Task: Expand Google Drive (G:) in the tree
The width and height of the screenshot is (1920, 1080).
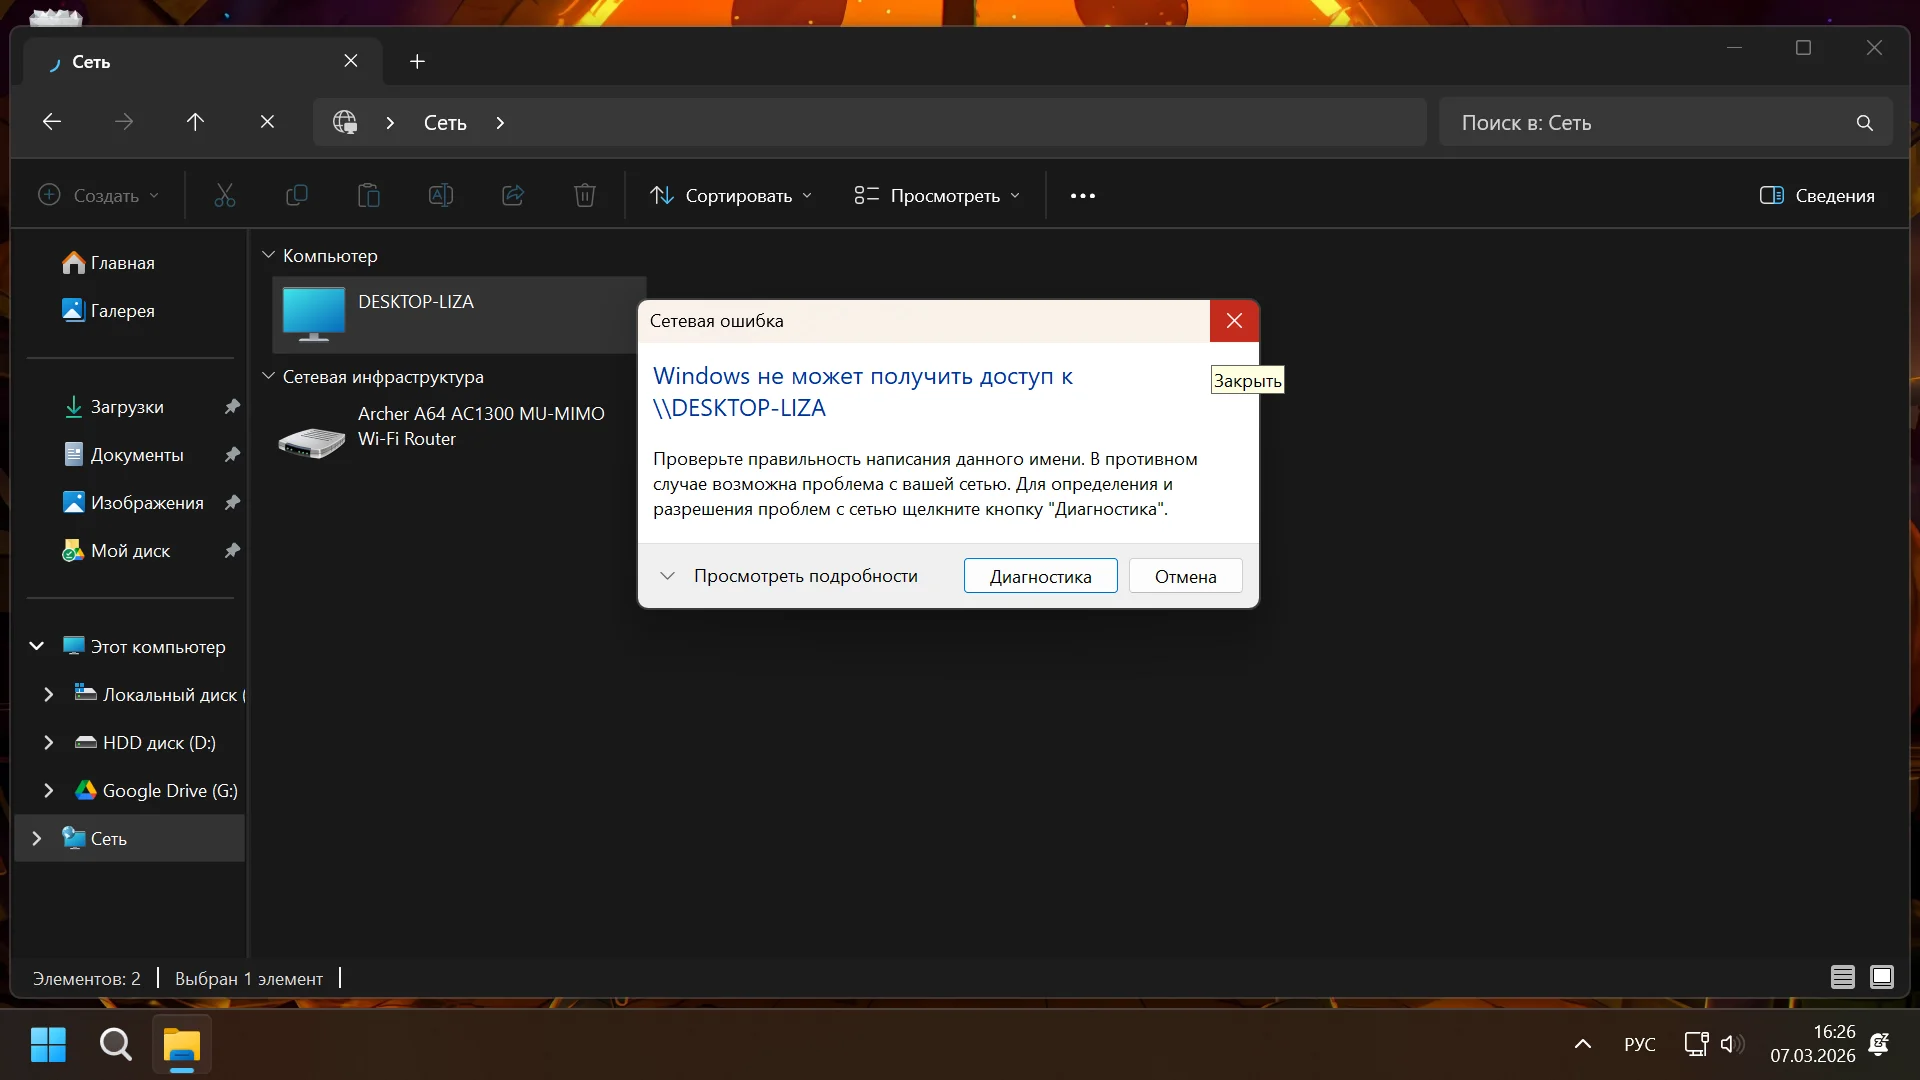Action: [48, 791]
